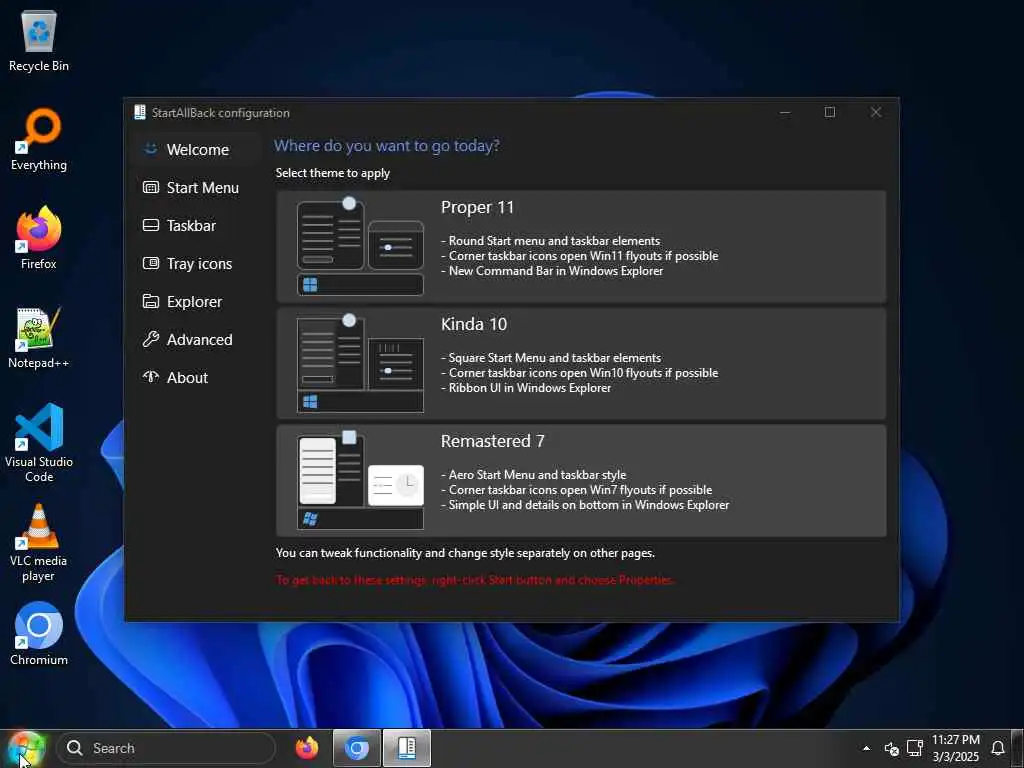
Task: Minimize the StartAllBack configuration window
Action: pyautogui.click(x=785, y=112)
